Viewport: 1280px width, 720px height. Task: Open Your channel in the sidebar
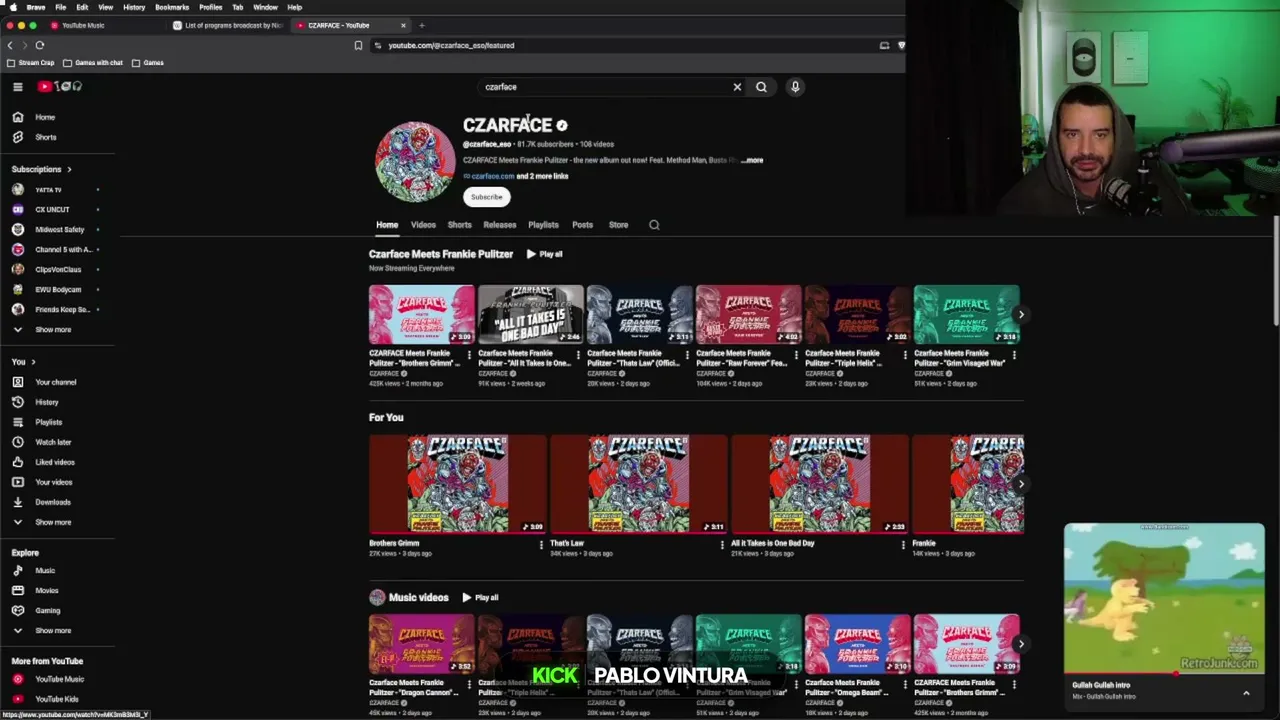(x=57, y=382)
